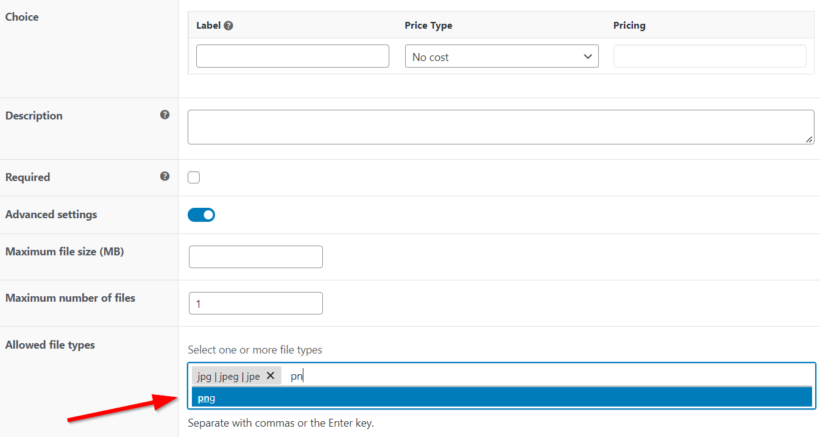
Task: Grab the Description textarea resize handle
Action: pyautogui.click(x=808, y=139)
